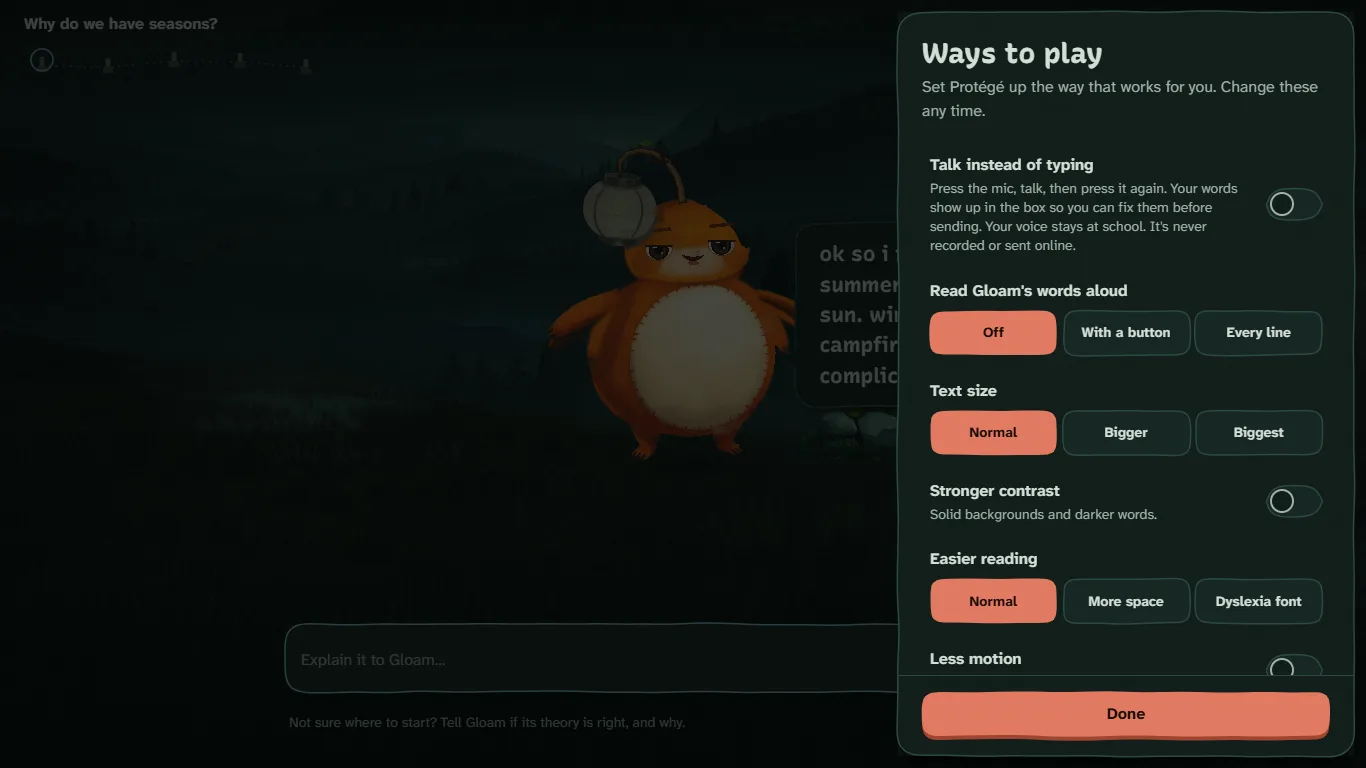
Task: Click Gloam's speech bubble
Action: tap(847, 314)
